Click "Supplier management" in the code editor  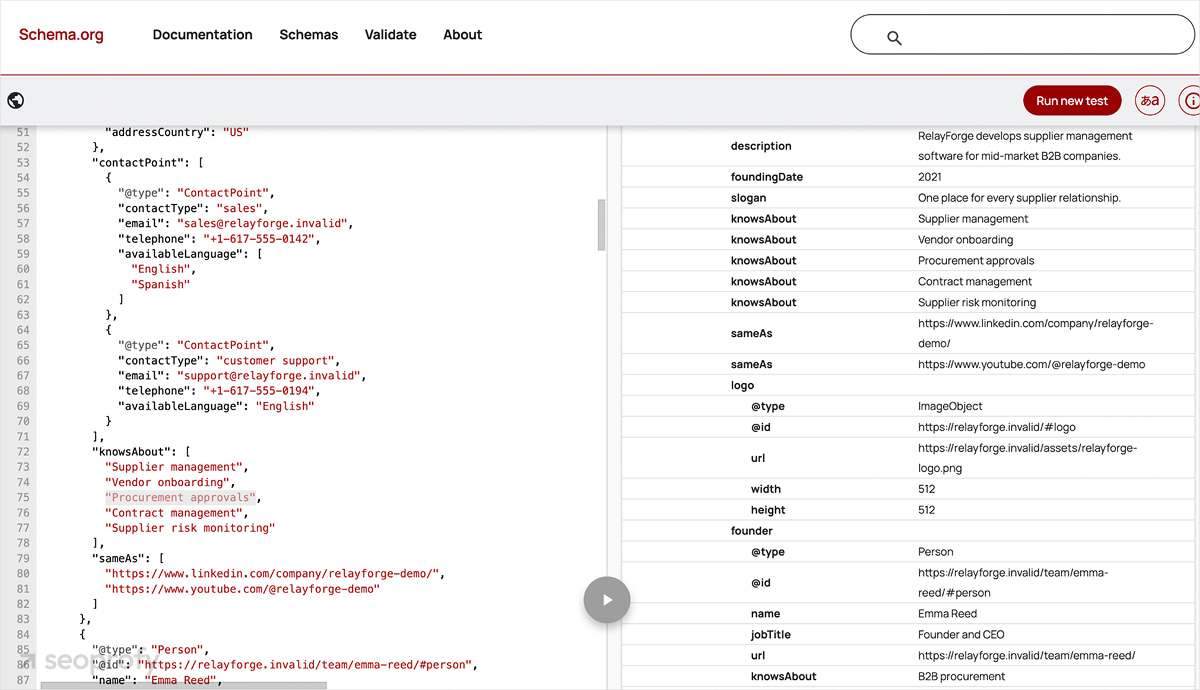click(174, 467)
